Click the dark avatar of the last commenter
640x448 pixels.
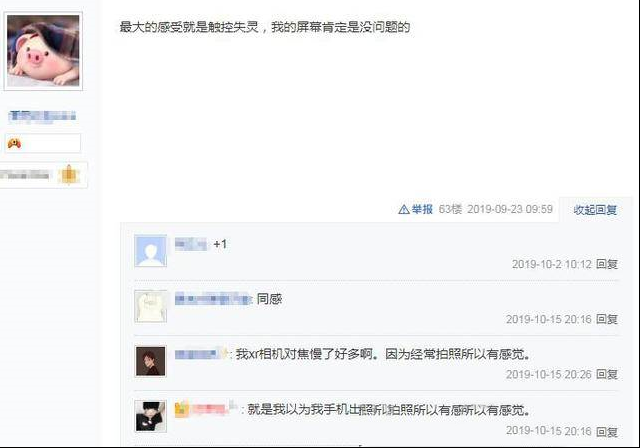(151, 416)
